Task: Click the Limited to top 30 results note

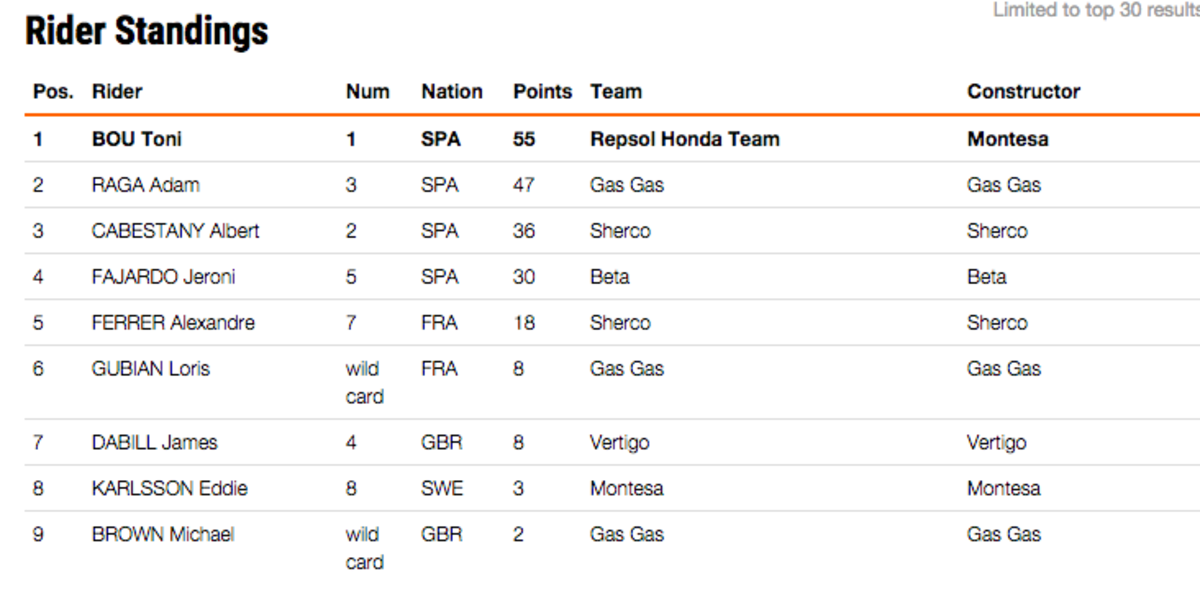Action: pyautogui.click(x=1096, y=10)
